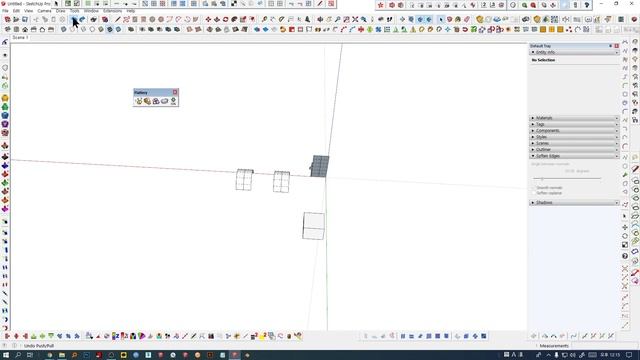Open the Window menu

[91, 11]
